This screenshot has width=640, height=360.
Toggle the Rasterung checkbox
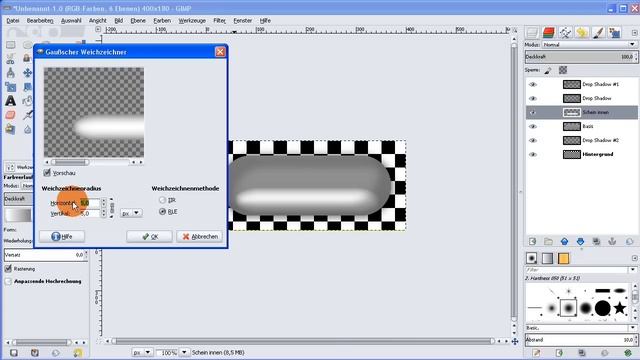pos(8,269)
